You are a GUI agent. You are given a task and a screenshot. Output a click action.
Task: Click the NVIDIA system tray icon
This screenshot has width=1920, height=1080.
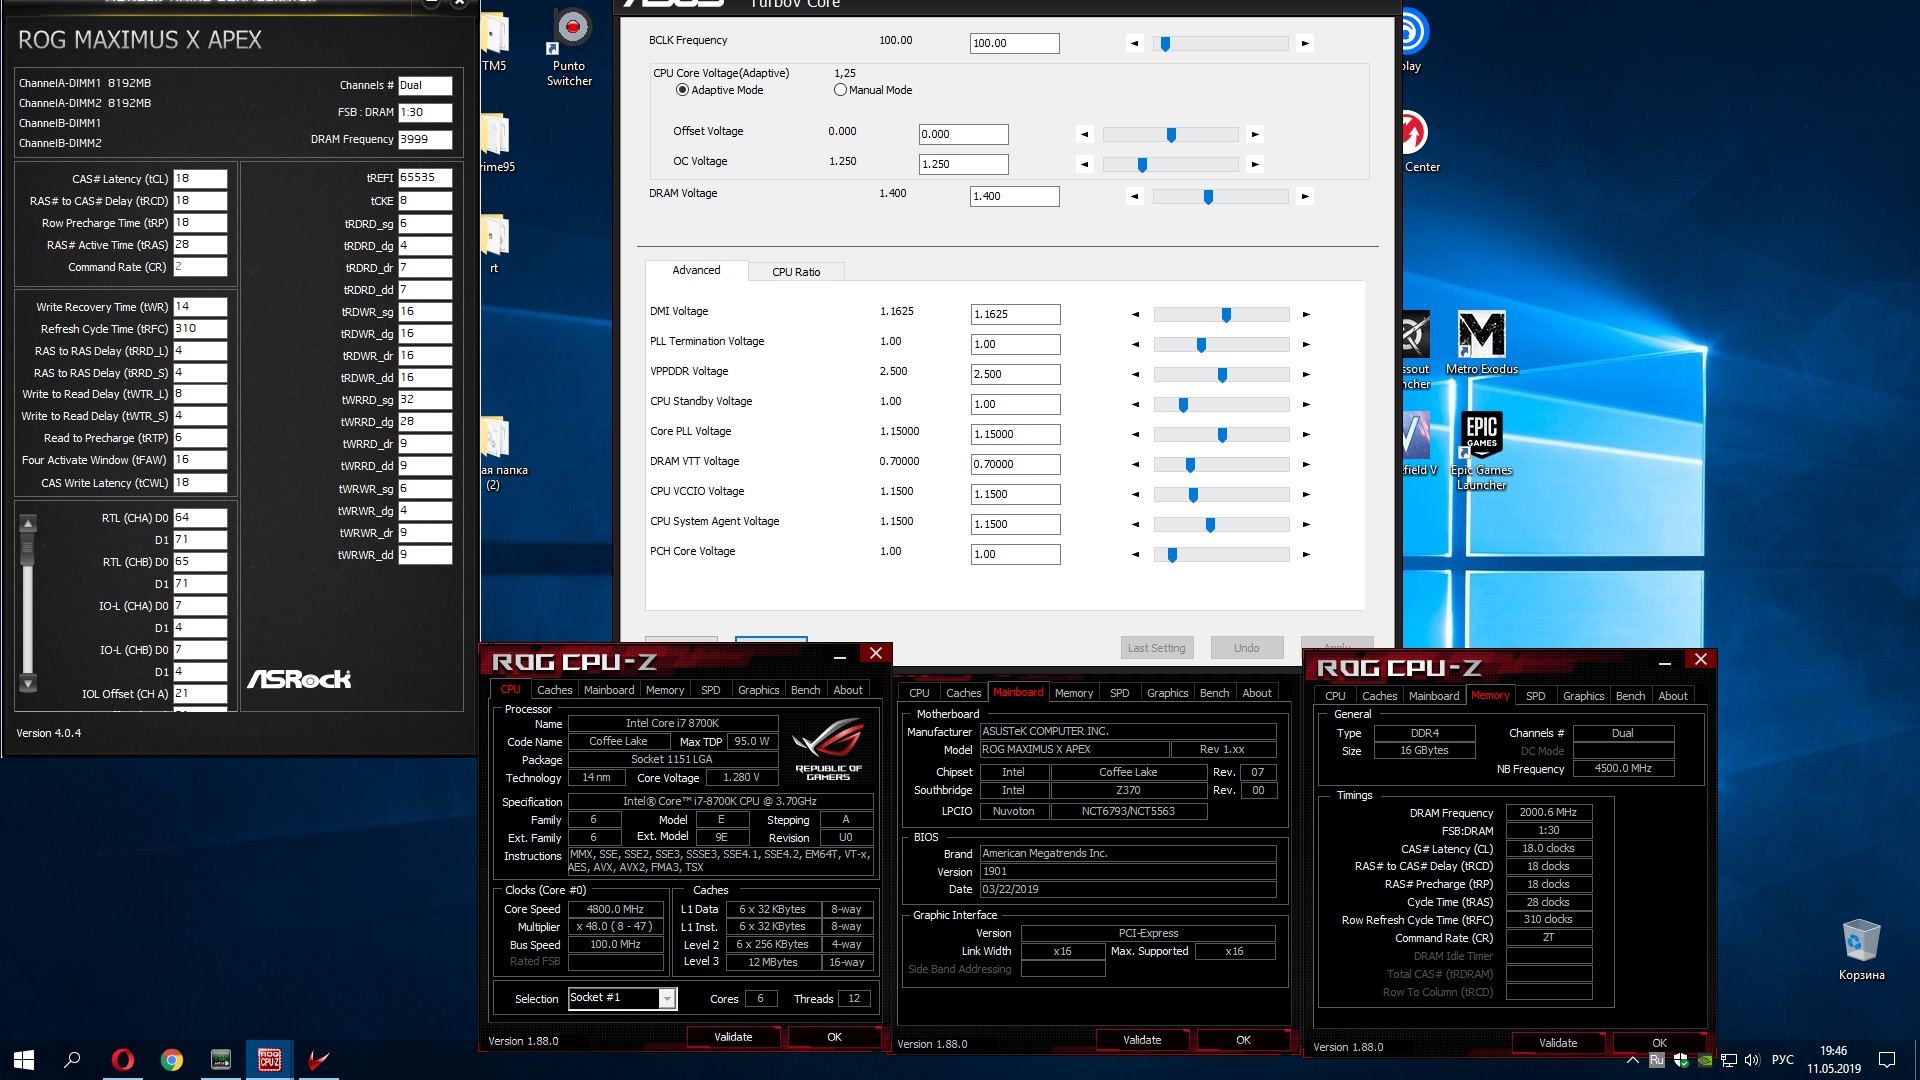click(1704, 1060)
